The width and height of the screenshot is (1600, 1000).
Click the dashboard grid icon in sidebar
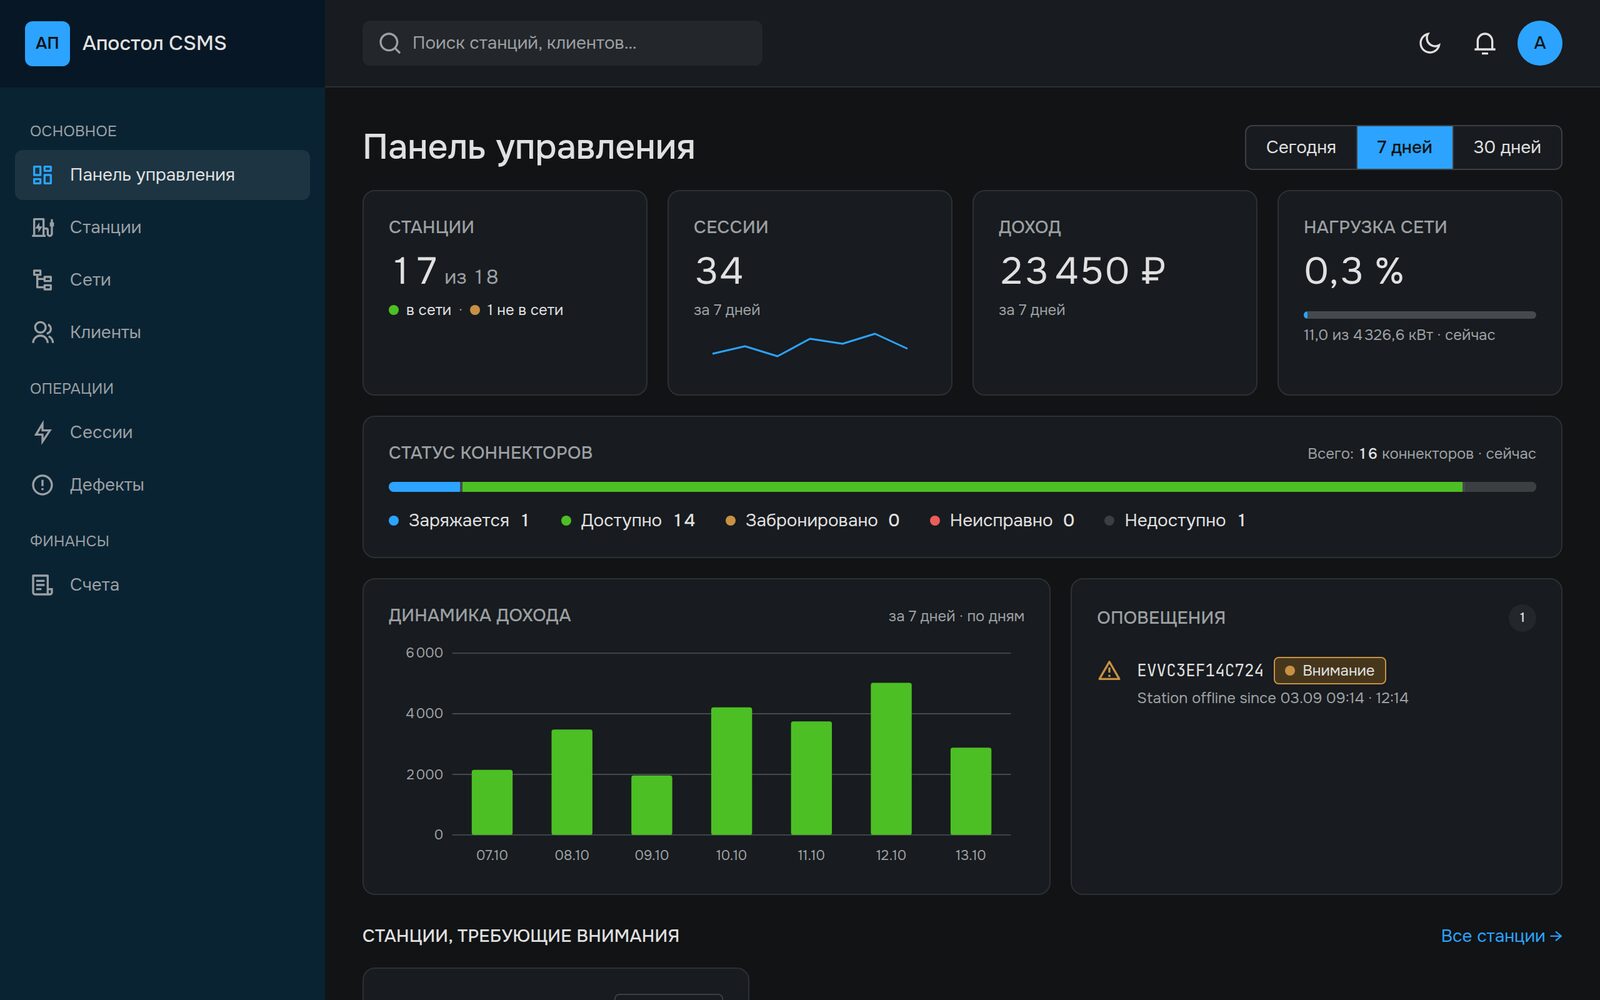click(42, 175)
